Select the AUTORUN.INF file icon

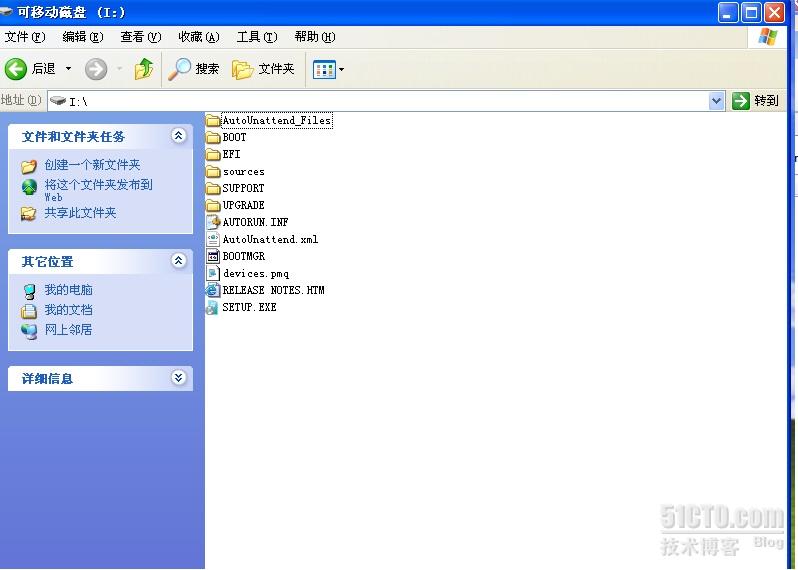click(213, 222)
